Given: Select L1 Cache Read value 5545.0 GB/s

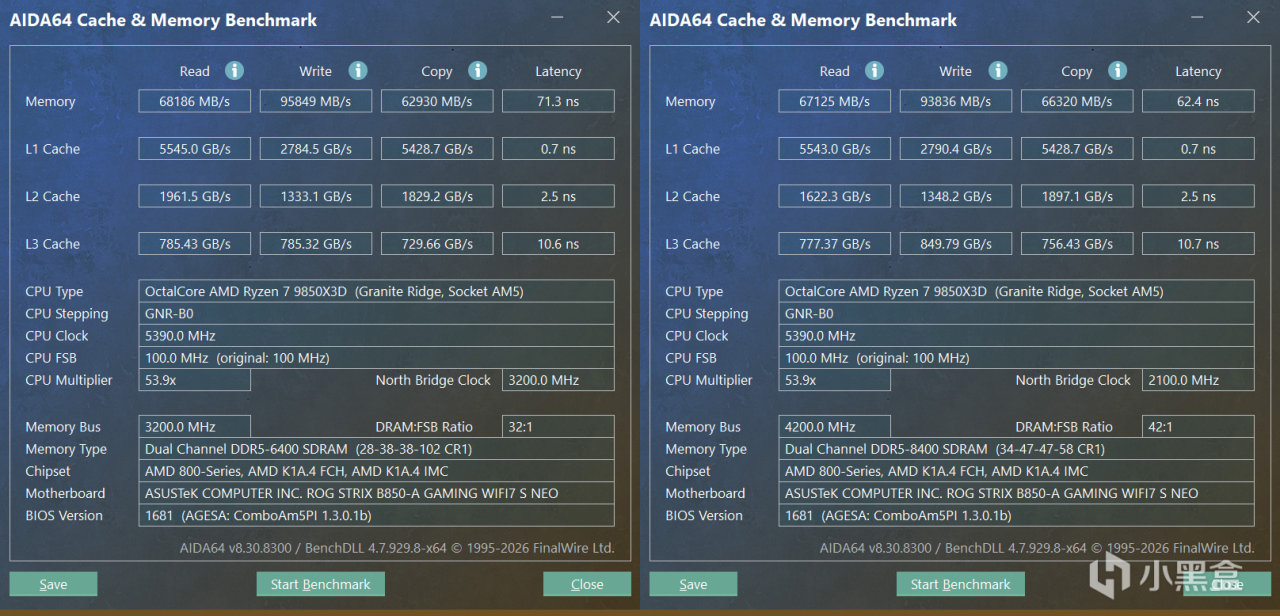Looking at the screenshot, I should (x=194, y=149).
